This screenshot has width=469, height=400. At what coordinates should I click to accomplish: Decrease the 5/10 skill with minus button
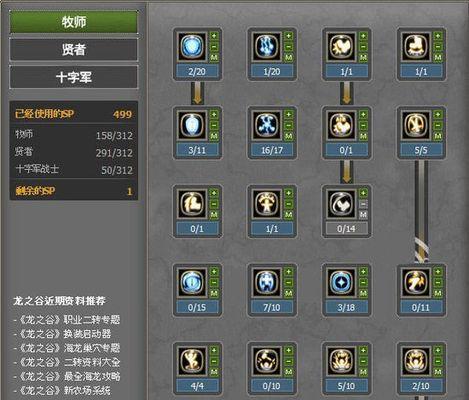[363, 361]
